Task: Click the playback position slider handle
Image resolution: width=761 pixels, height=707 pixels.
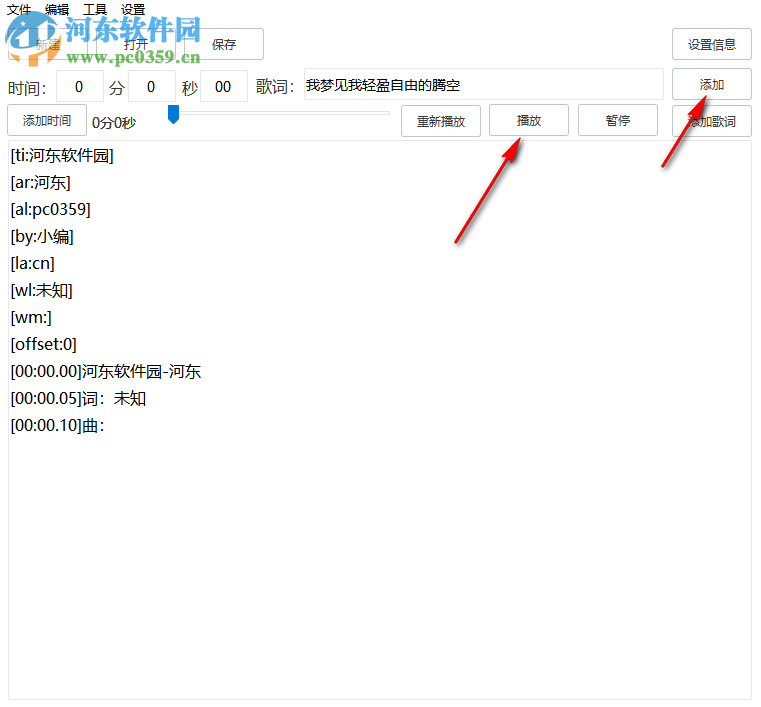Action: 173,115
